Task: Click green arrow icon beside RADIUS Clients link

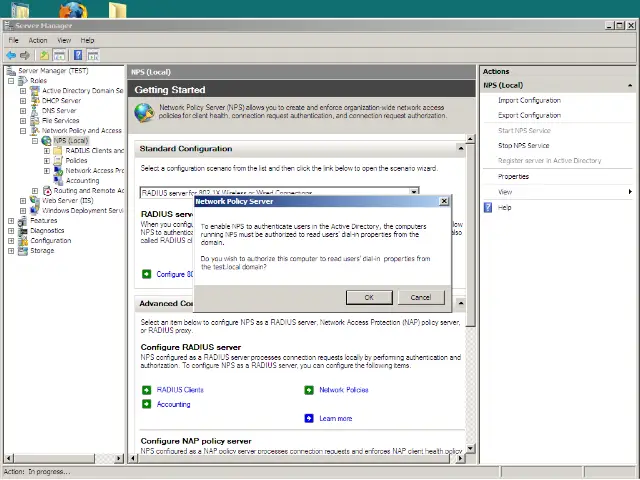Action: coord(147,390)
